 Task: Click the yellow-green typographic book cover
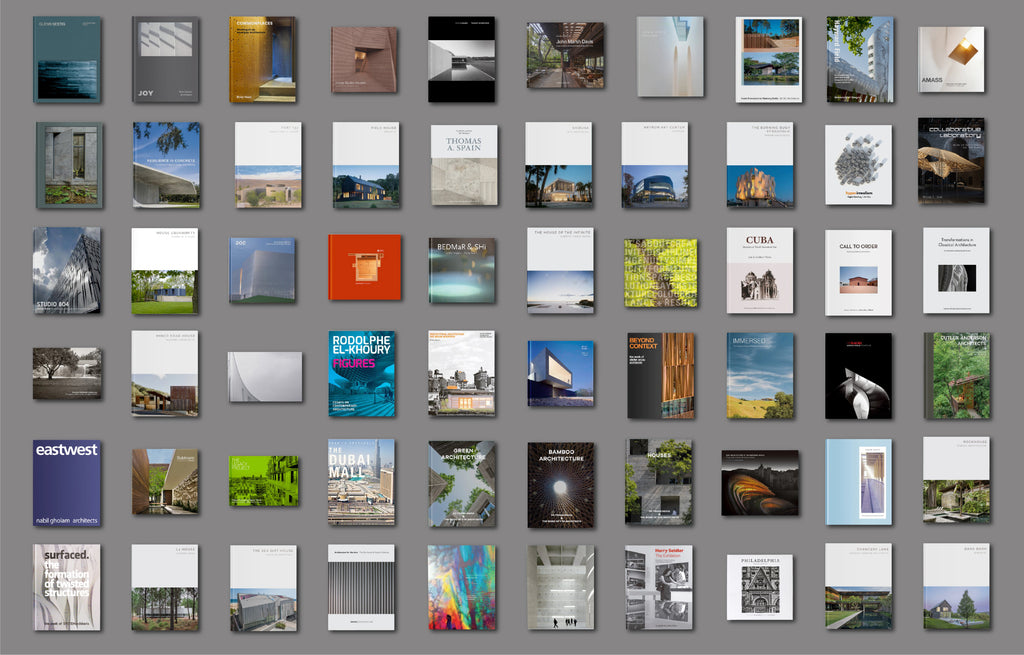tap(660, 273)
